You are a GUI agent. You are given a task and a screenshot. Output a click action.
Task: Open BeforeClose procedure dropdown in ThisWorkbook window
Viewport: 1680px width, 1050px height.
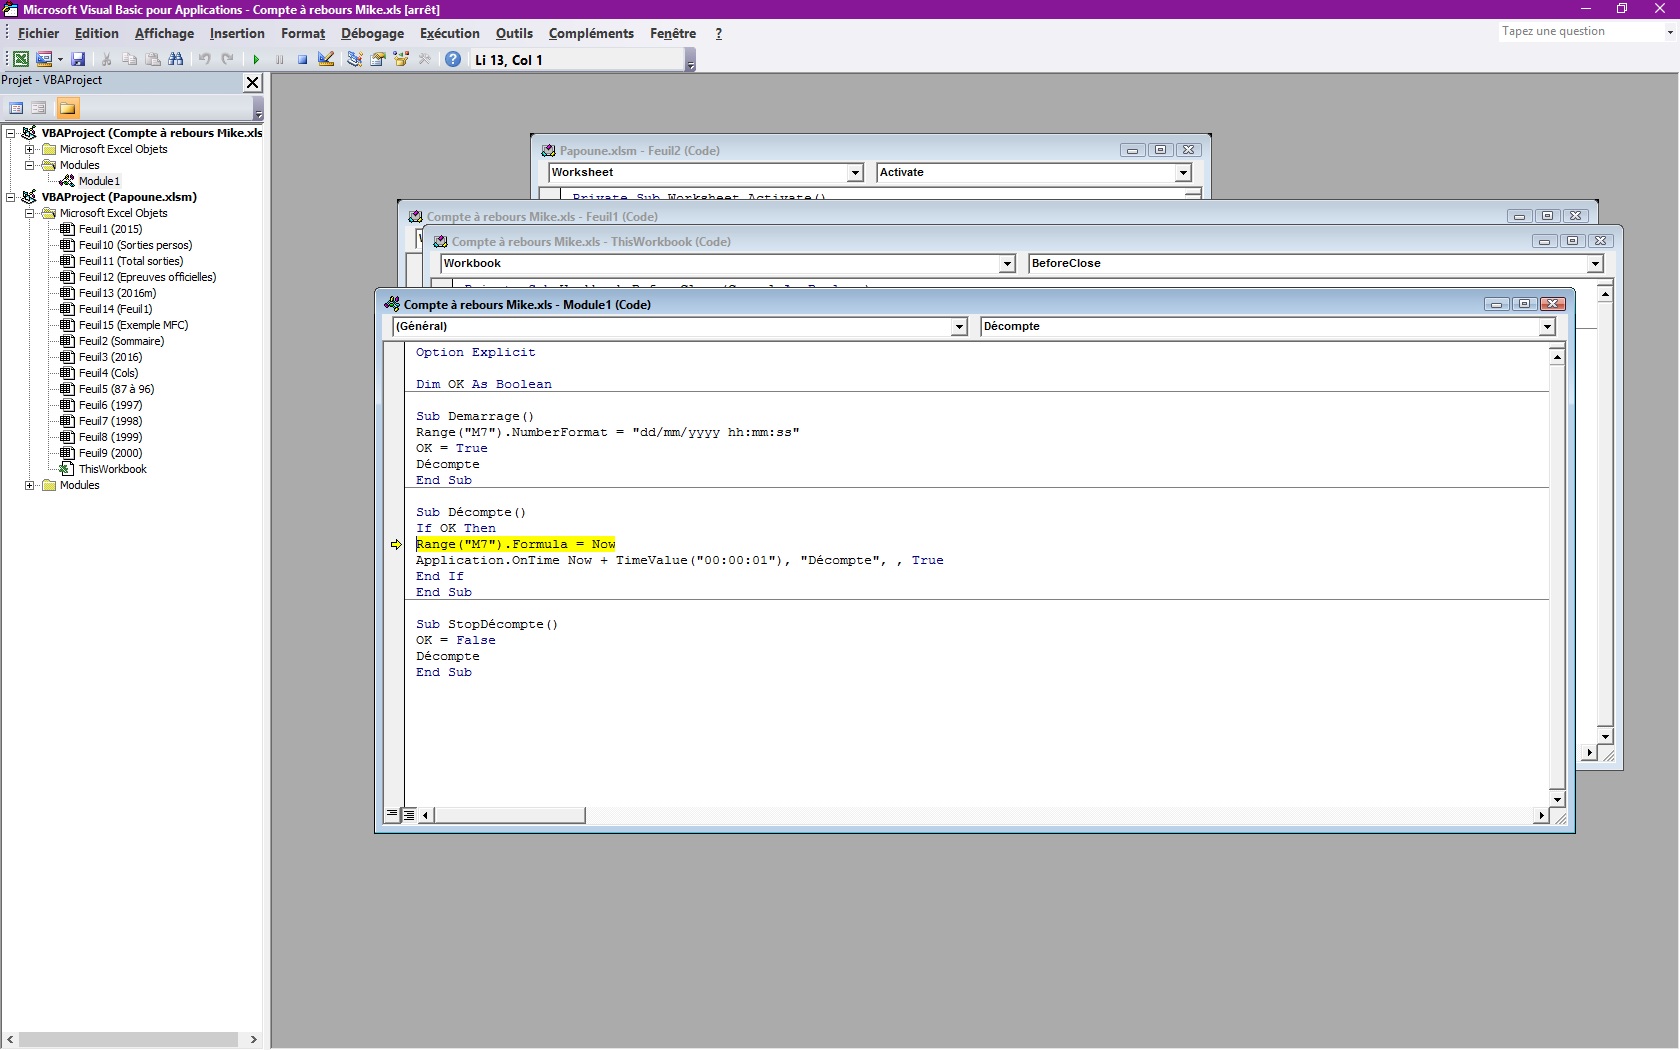(1595, 264)
